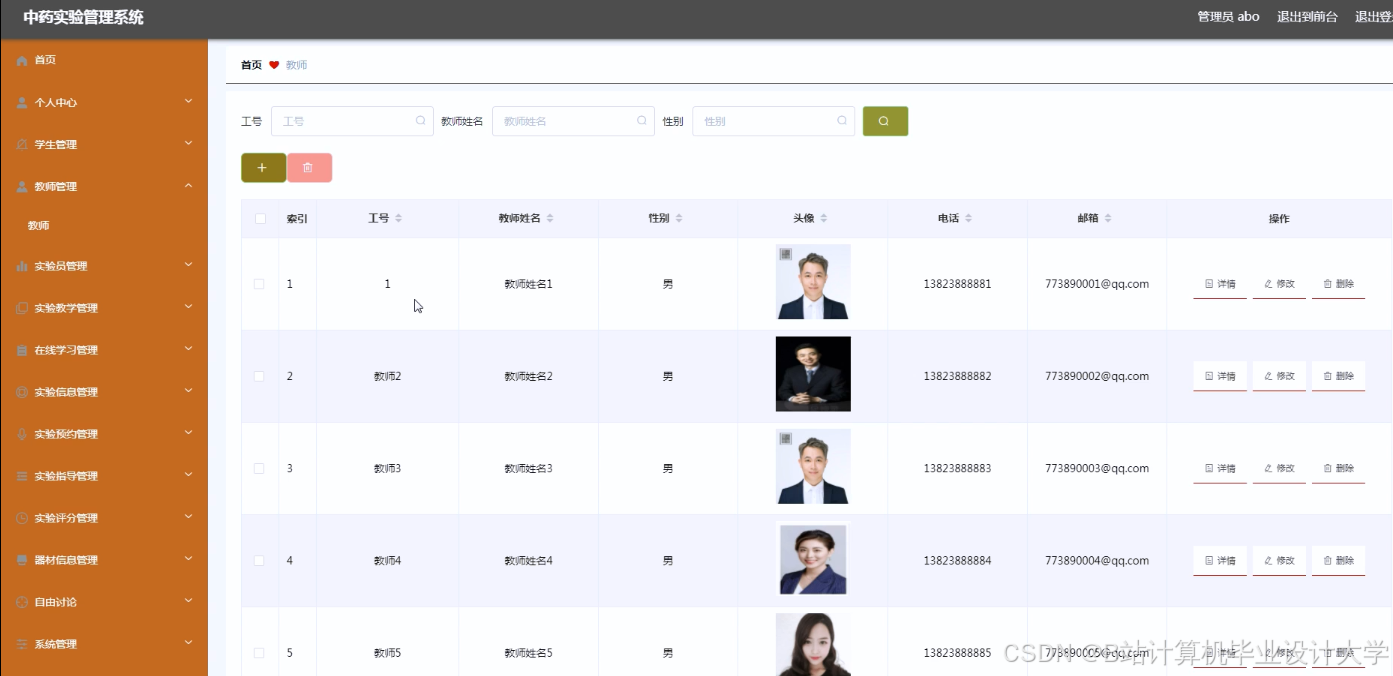This screenshot has height=676, width=1393.
Task: Click avatar thumbnail of 教师姓名4
Action: [x=813, y=559]
